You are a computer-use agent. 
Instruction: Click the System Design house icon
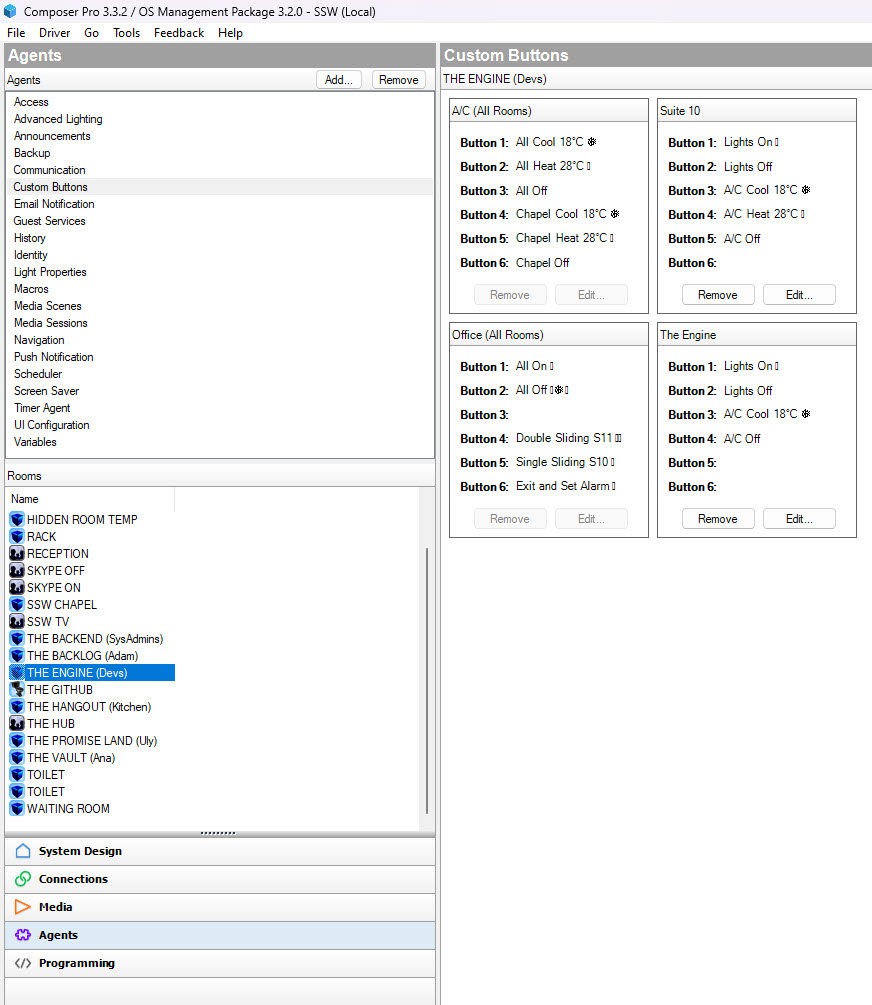(x=23, y=851)
